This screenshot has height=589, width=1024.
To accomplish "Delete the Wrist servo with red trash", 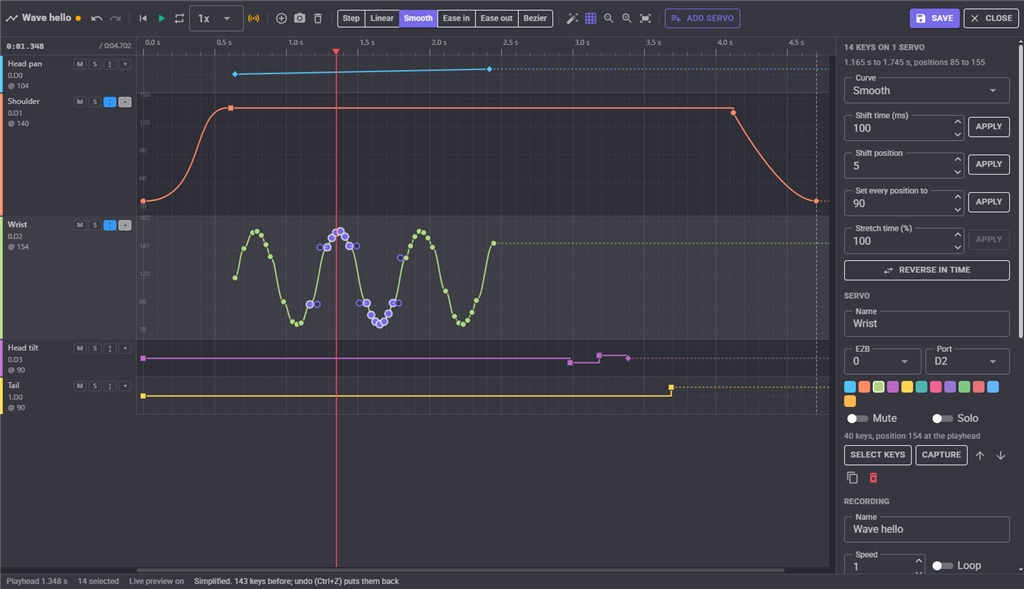I will [x=873, y=478].
